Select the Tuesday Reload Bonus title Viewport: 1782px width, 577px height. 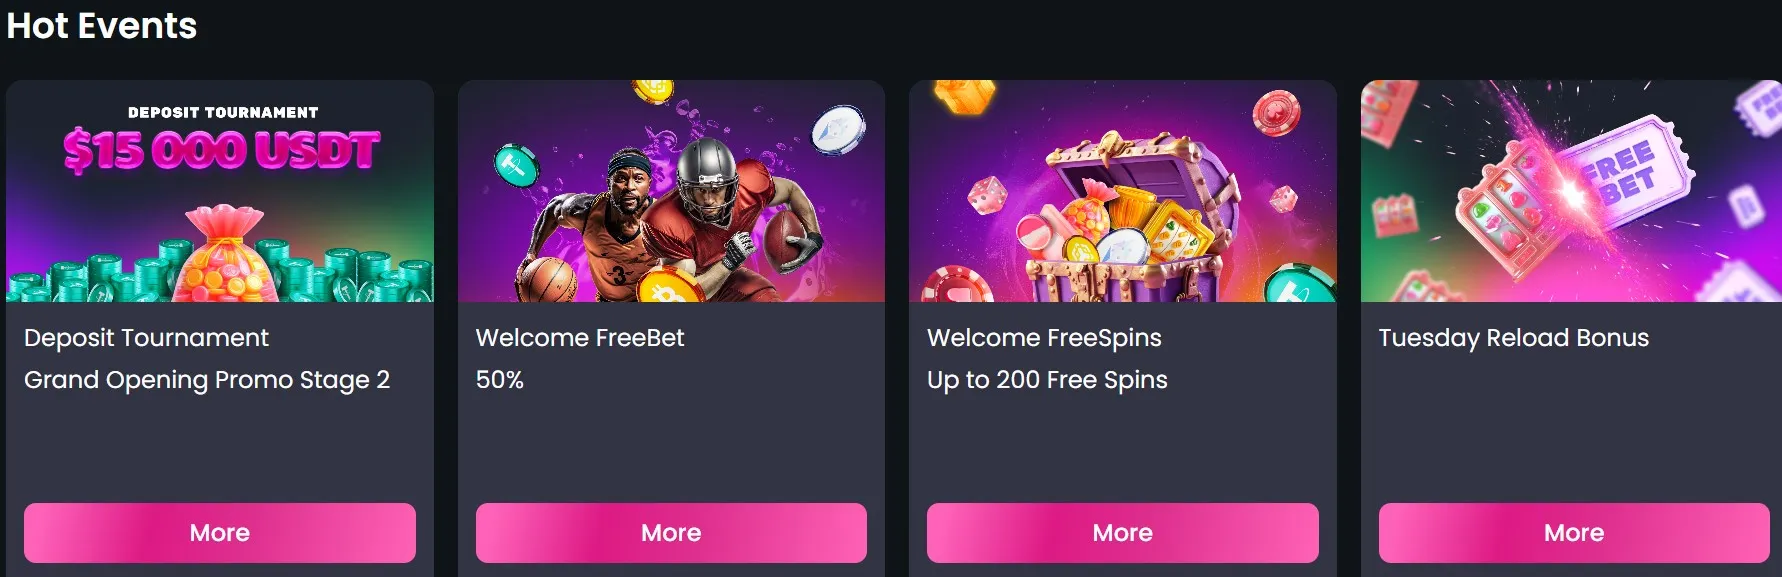[x=1514, y=338]
